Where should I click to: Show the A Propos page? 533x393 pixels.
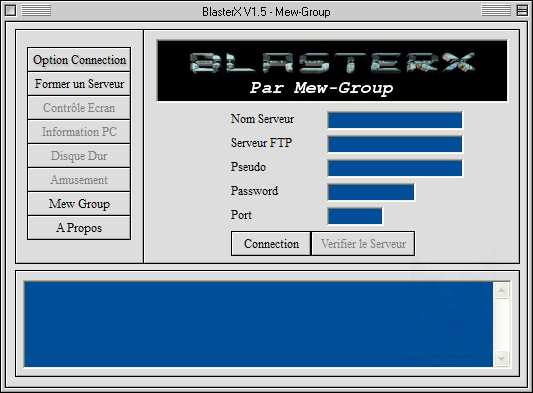point(79,228)
